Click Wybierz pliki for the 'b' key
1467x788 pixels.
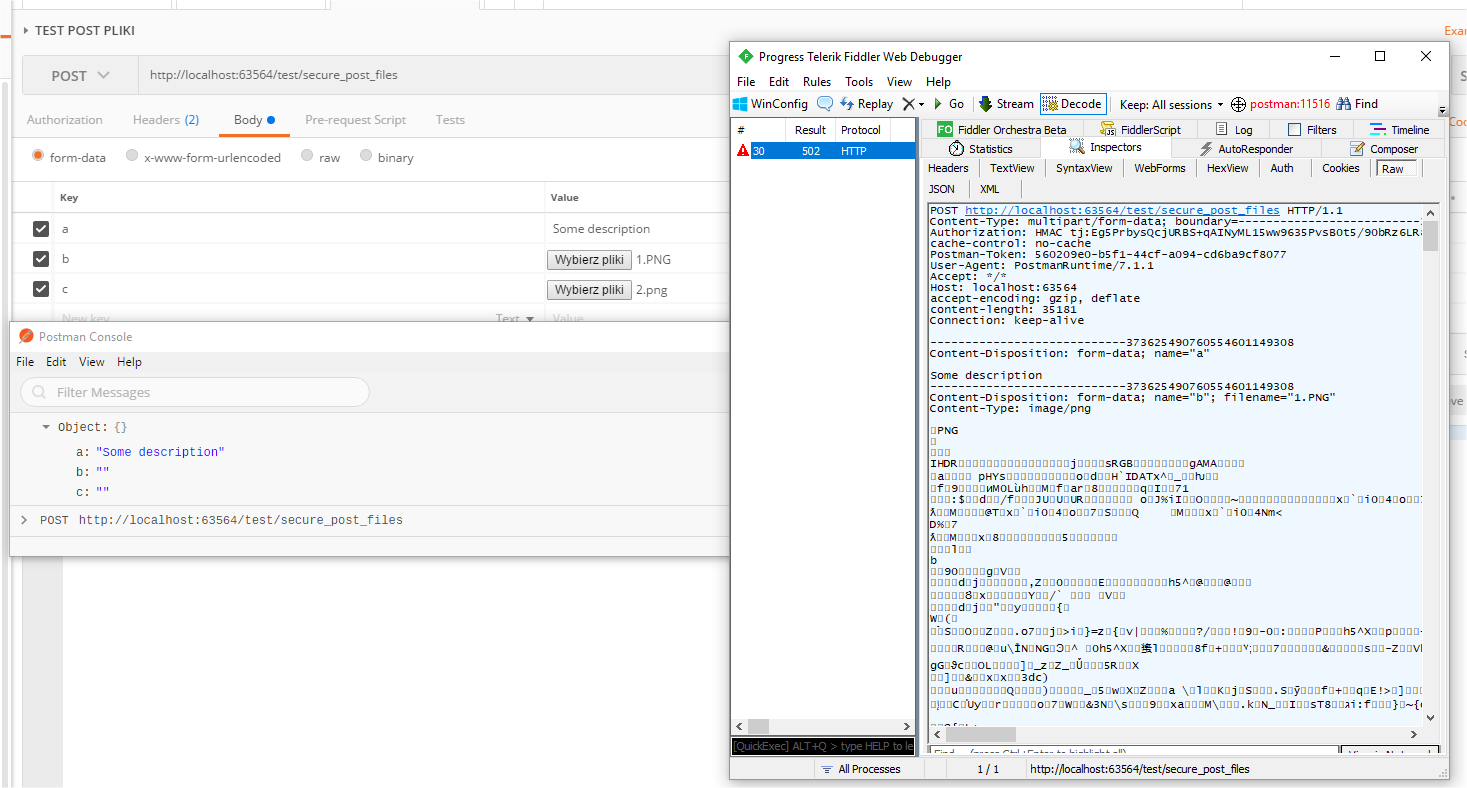click(x=589, y=258)
